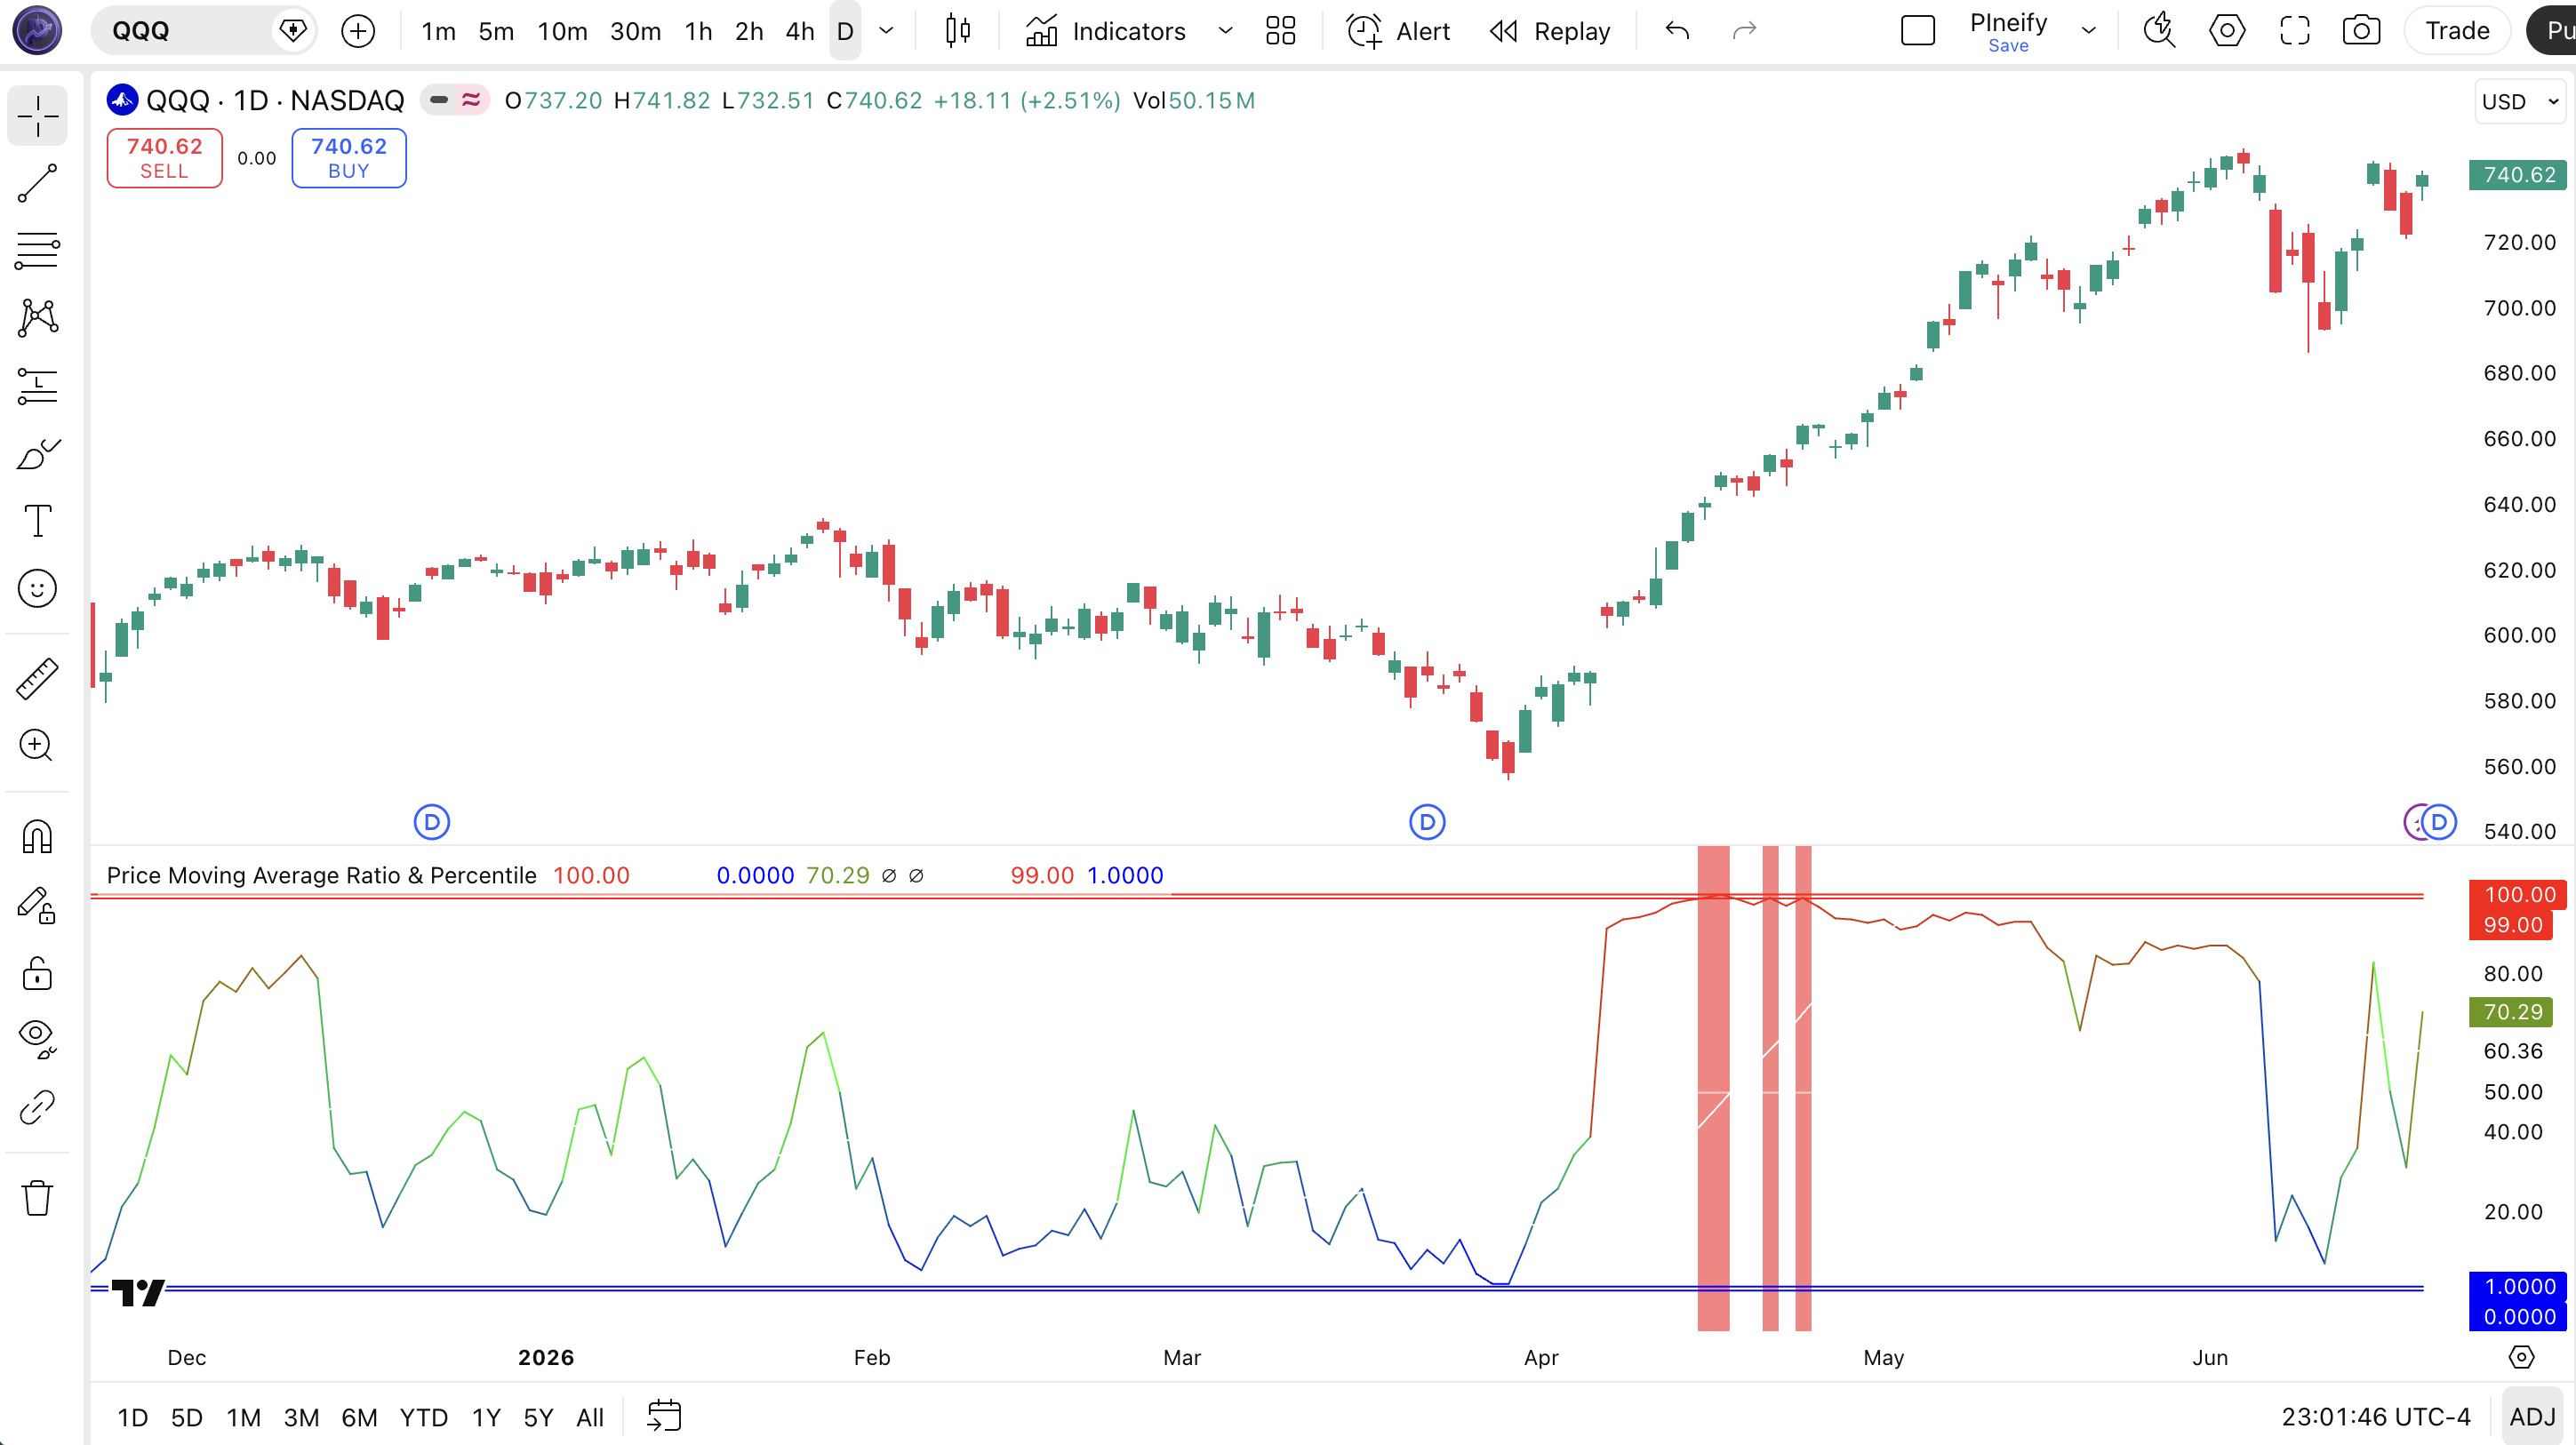Activate the zoom in tool
Image resolution: width=2576 pixels, height=1445 pixels.
pyautogui.click(x=37, y=746)
